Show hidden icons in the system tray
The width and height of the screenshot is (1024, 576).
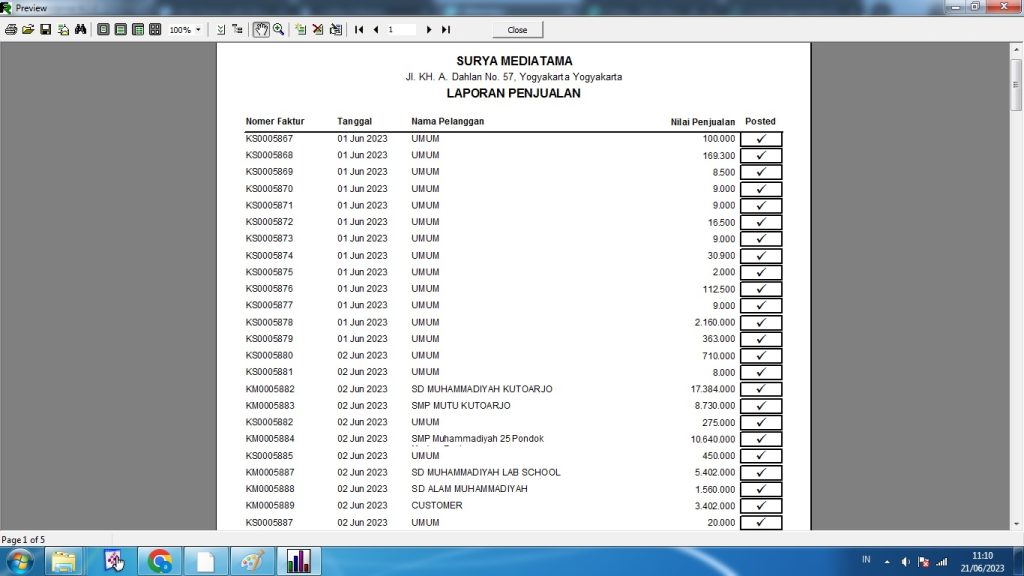coord(886,561)
